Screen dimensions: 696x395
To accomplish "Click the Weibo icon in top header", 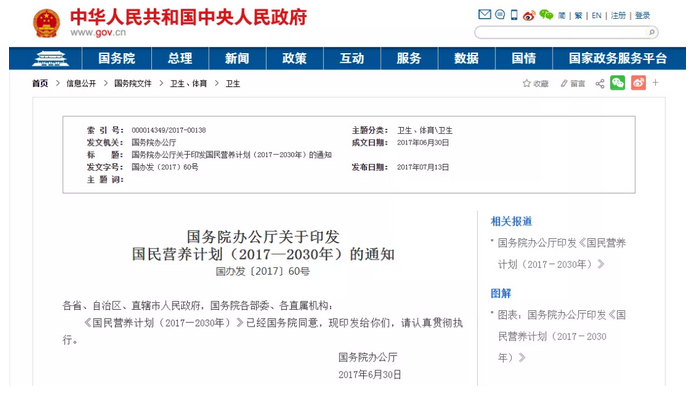I will 529,16.
